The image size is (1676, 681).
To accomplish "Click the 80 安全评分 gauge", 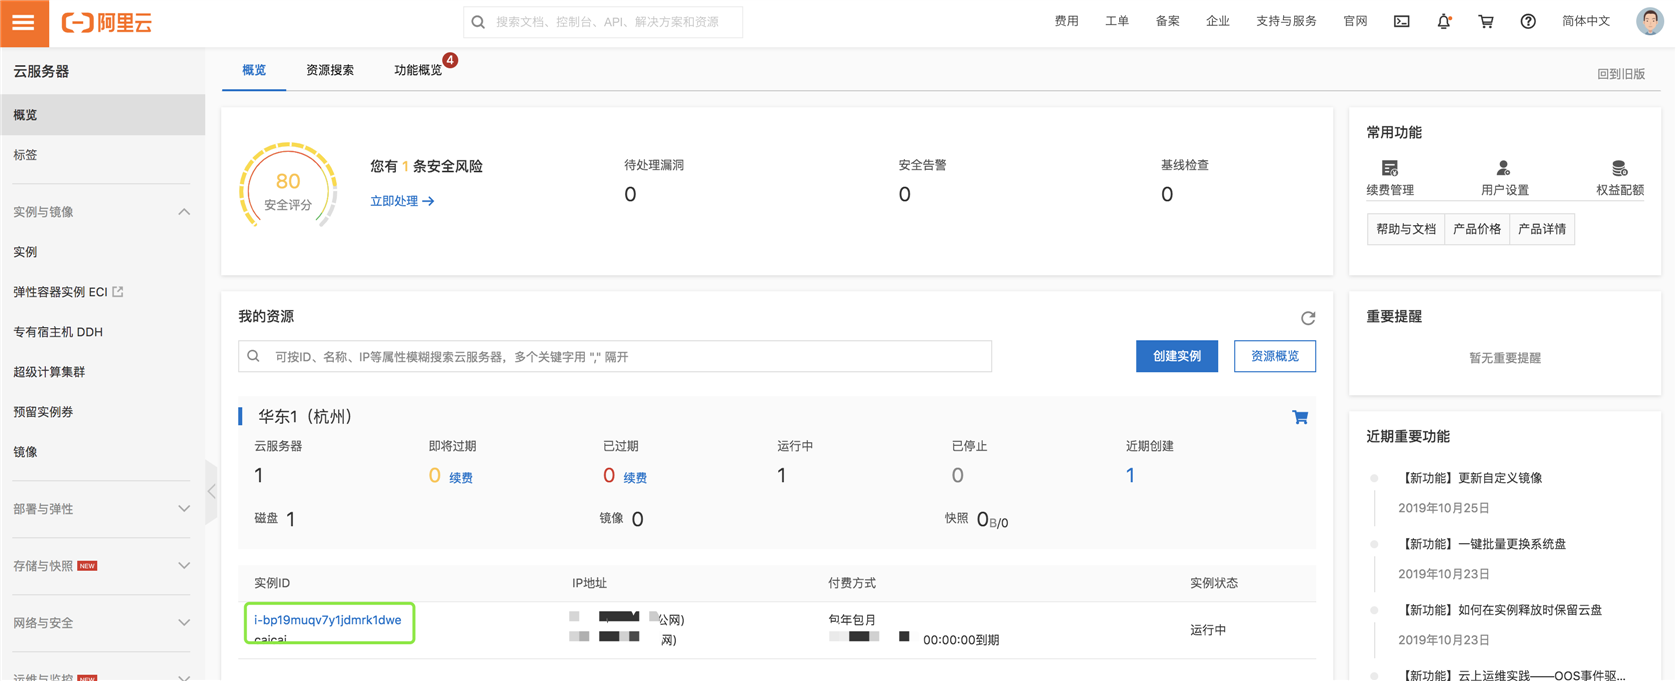I will click(x=288, y=188).
